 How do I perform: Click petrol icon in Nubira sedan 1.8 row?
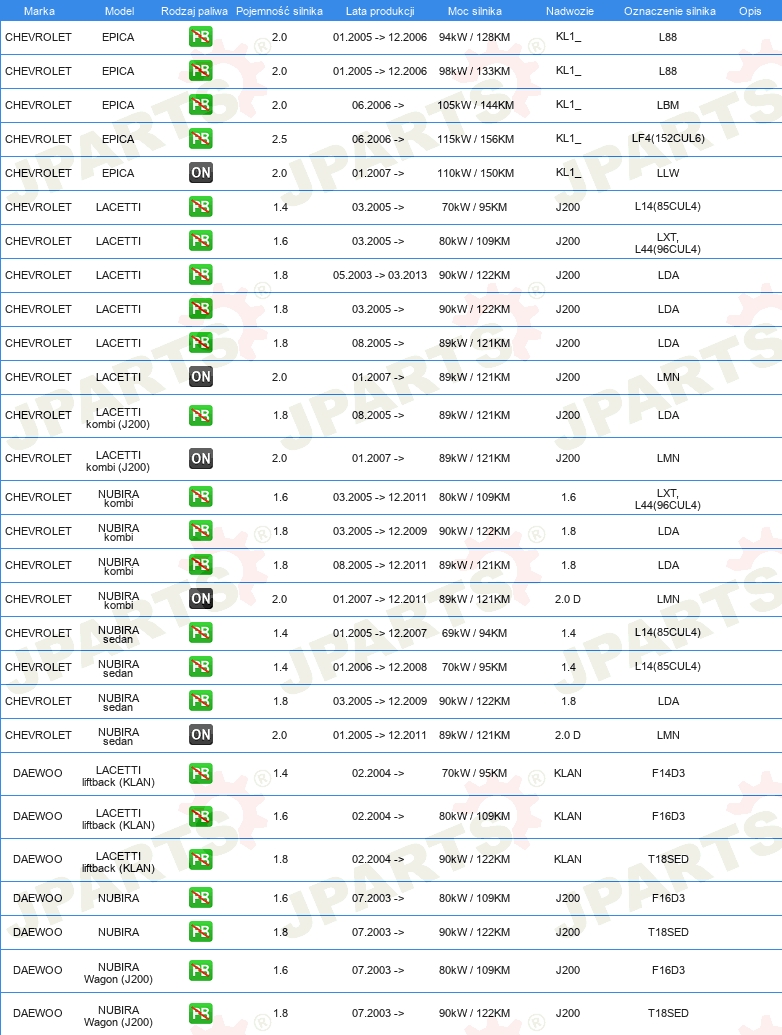pyautogui.click(x=201, y=701)
